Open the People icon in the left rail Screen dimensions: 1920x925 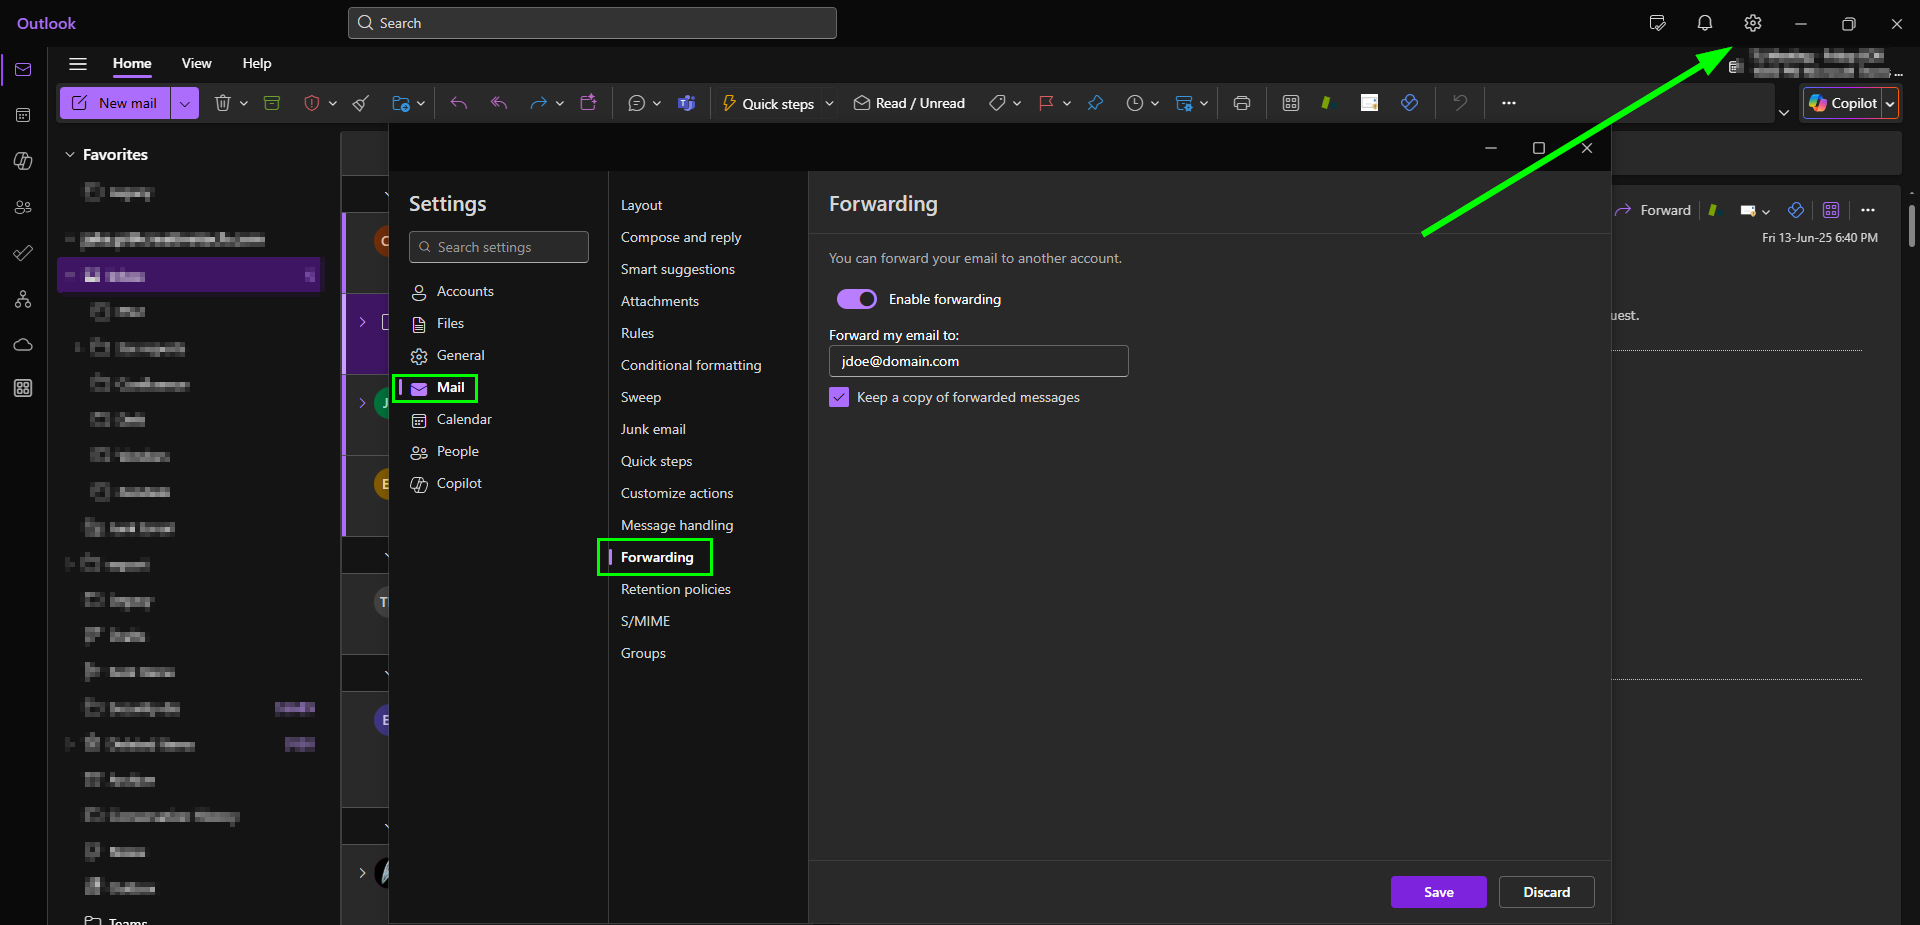(x=23, y=207)
